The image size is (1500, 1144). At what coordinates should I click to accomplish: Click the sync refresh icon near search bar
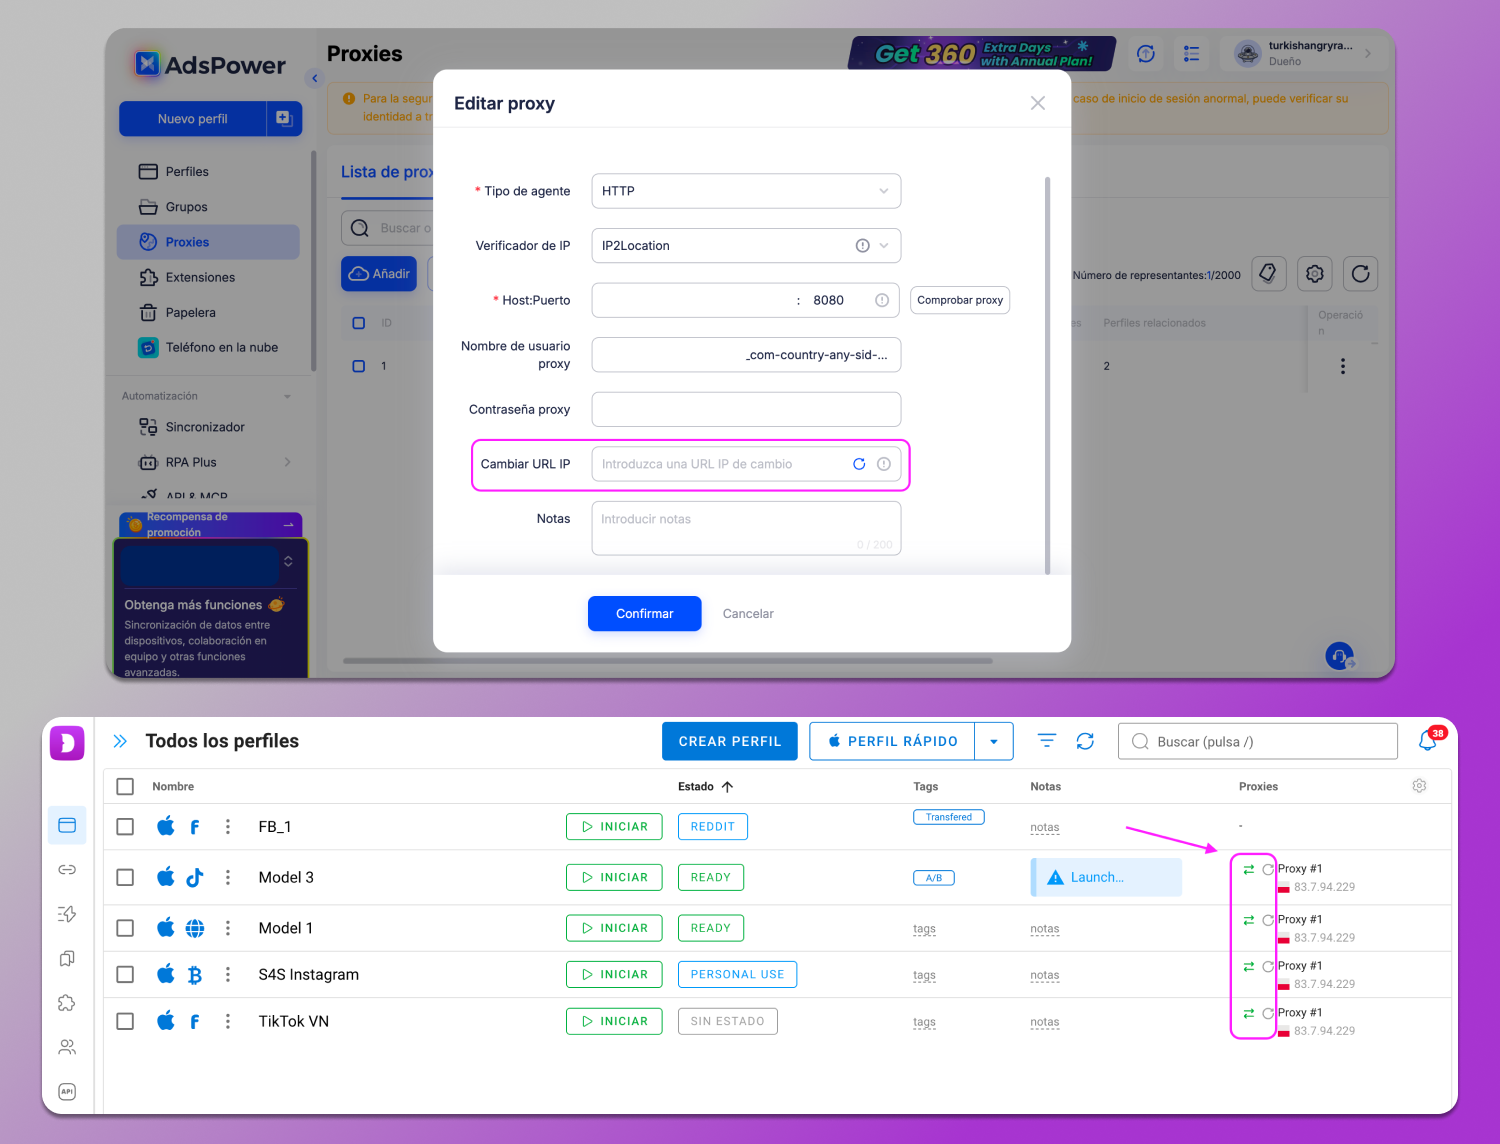(x=1085, y=741)
